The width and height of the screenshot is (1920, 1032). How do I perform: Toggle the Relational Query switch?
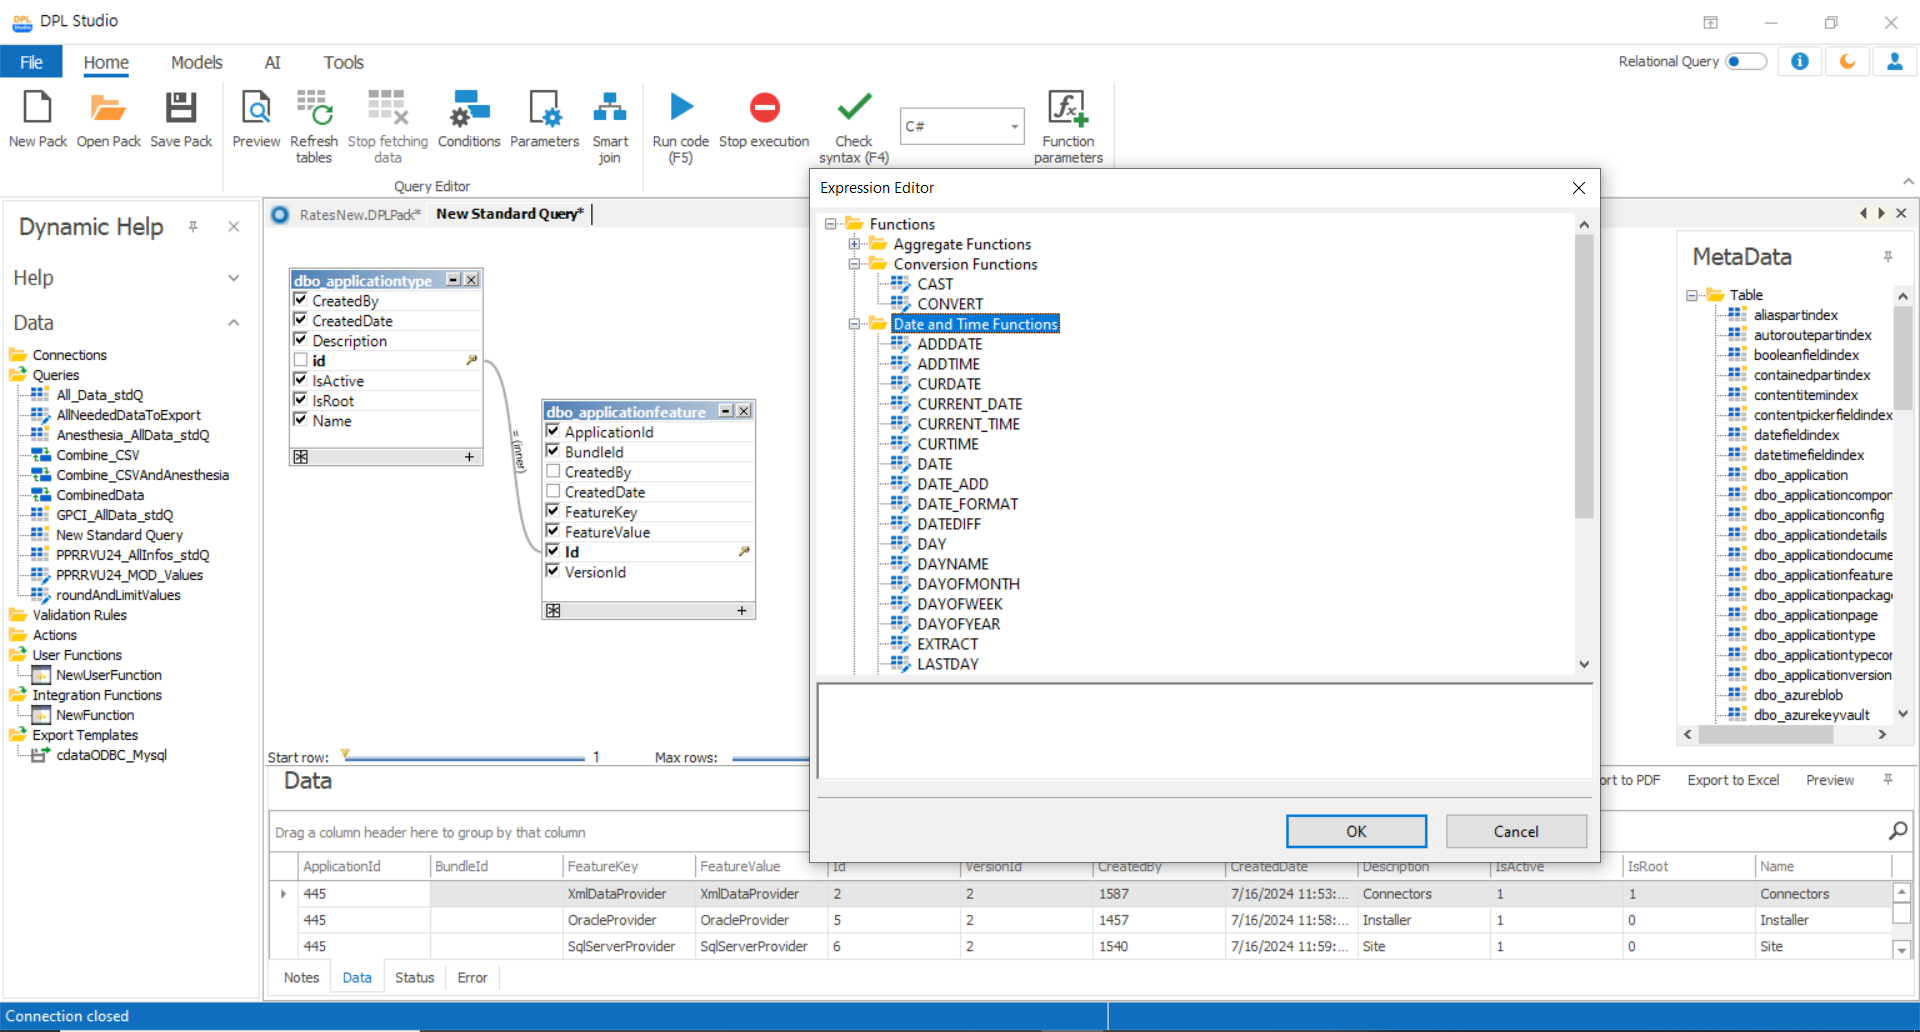pyautogui.click(x=1746, y=62)
